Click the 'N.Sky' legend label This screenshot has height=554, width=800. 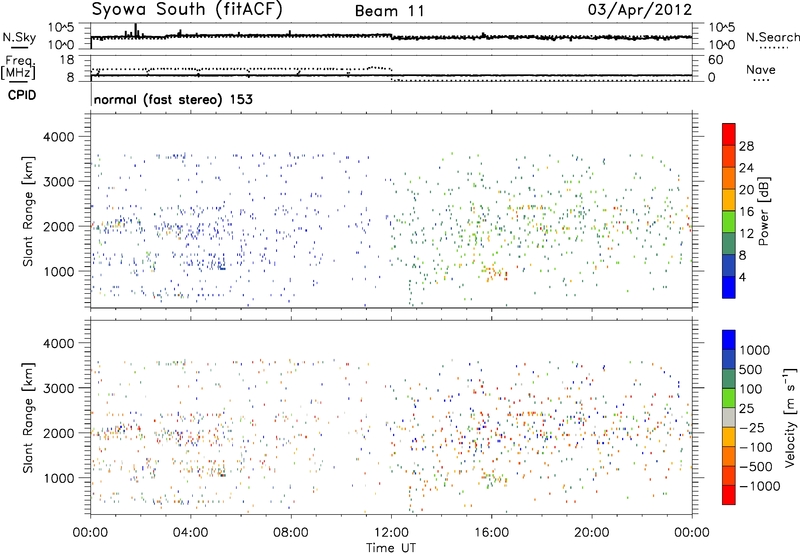tap(19, 37)
